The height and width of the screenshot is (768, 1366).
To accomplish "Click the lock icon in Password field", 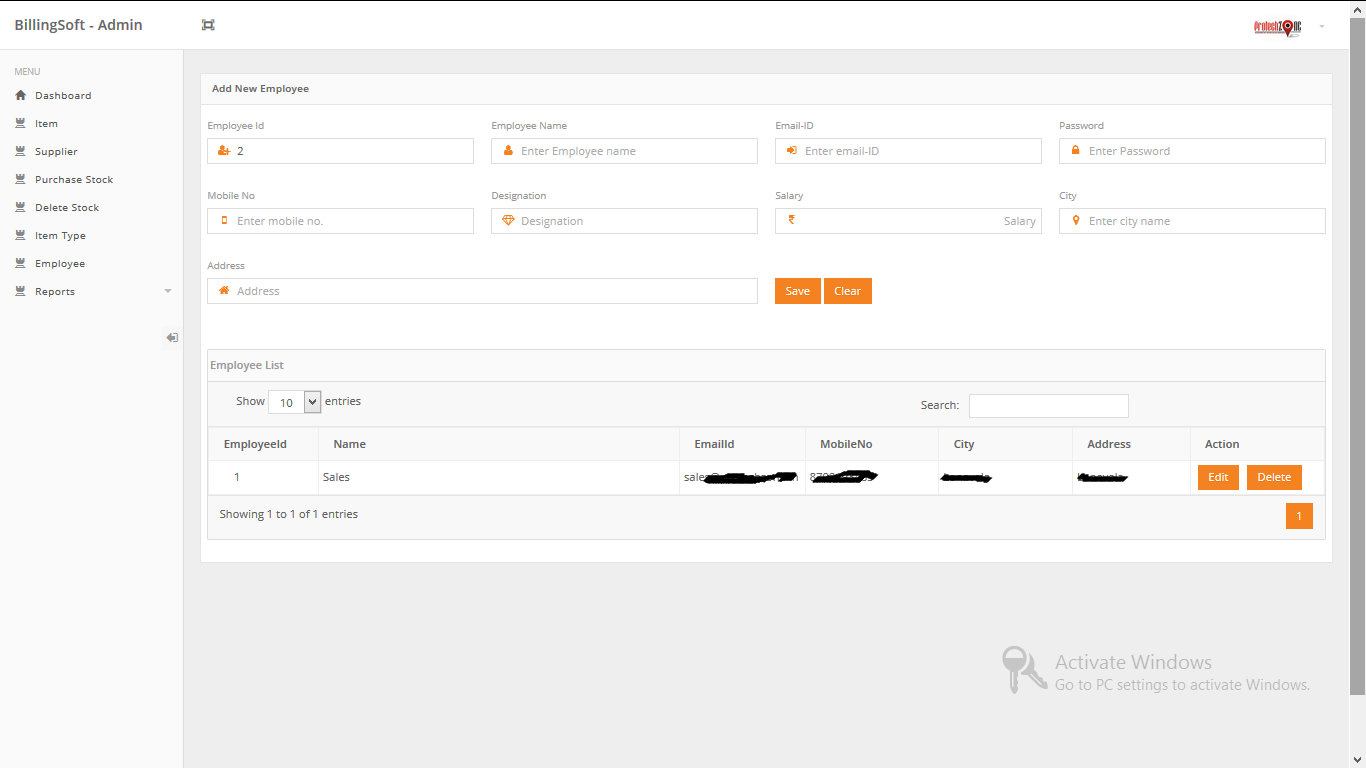I will [1076, 151].
